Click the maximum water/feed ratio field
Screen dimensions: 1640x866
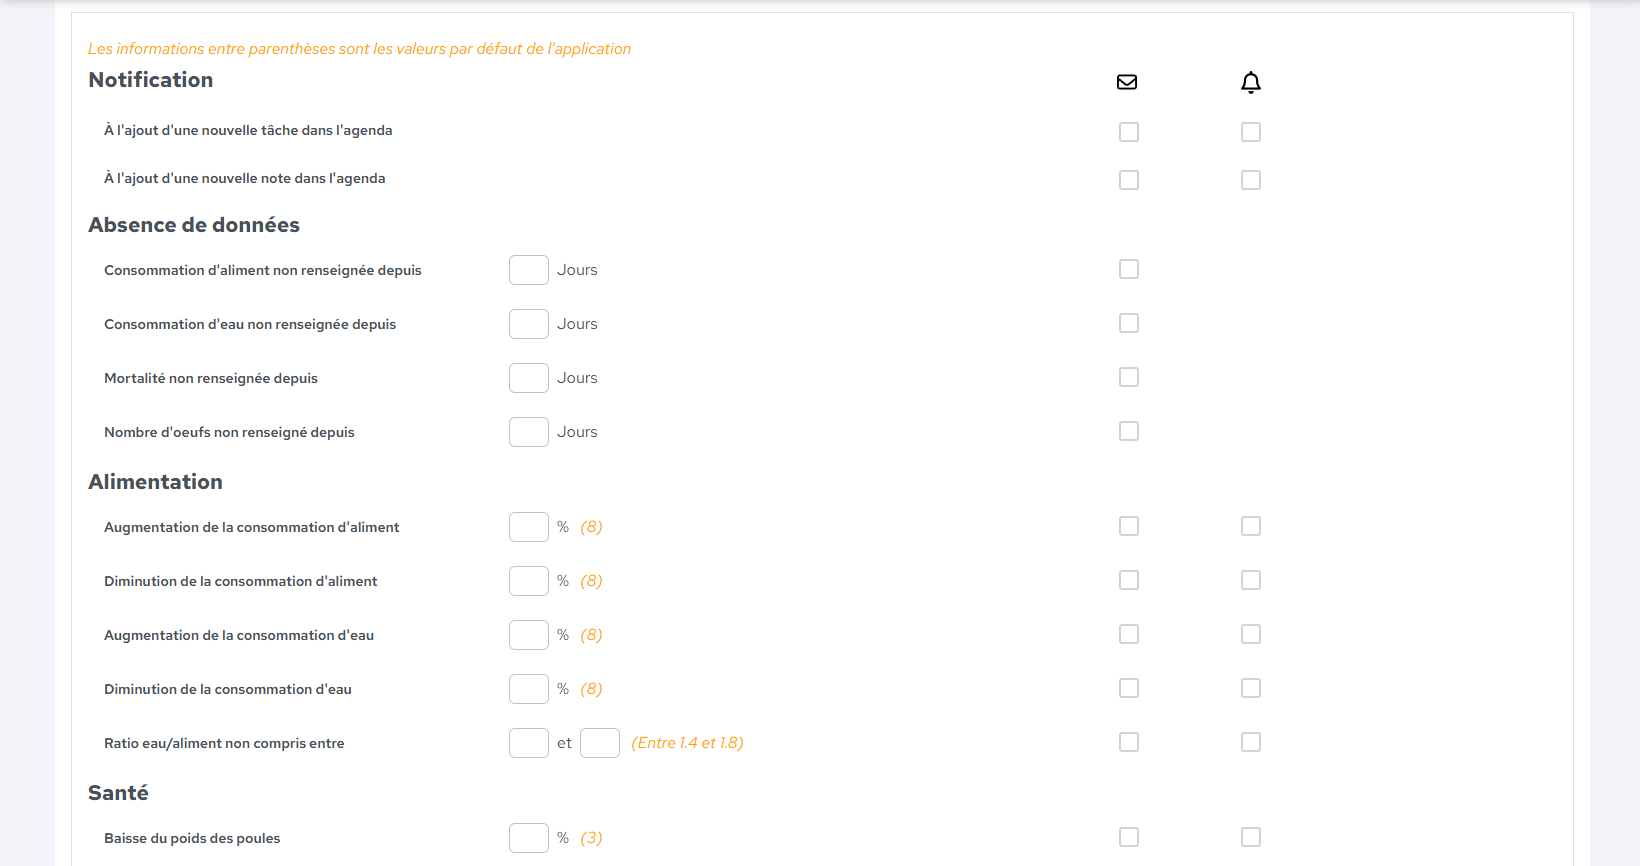(599, 743)
